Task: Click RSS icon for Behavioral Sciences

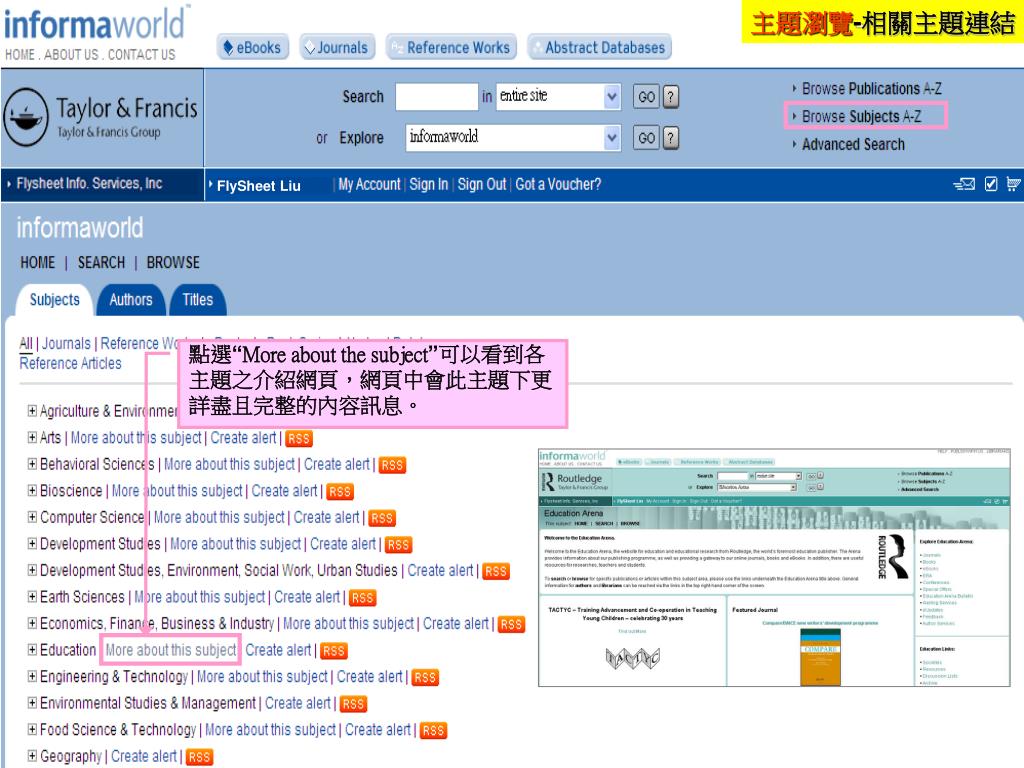Action: point(392,465)
